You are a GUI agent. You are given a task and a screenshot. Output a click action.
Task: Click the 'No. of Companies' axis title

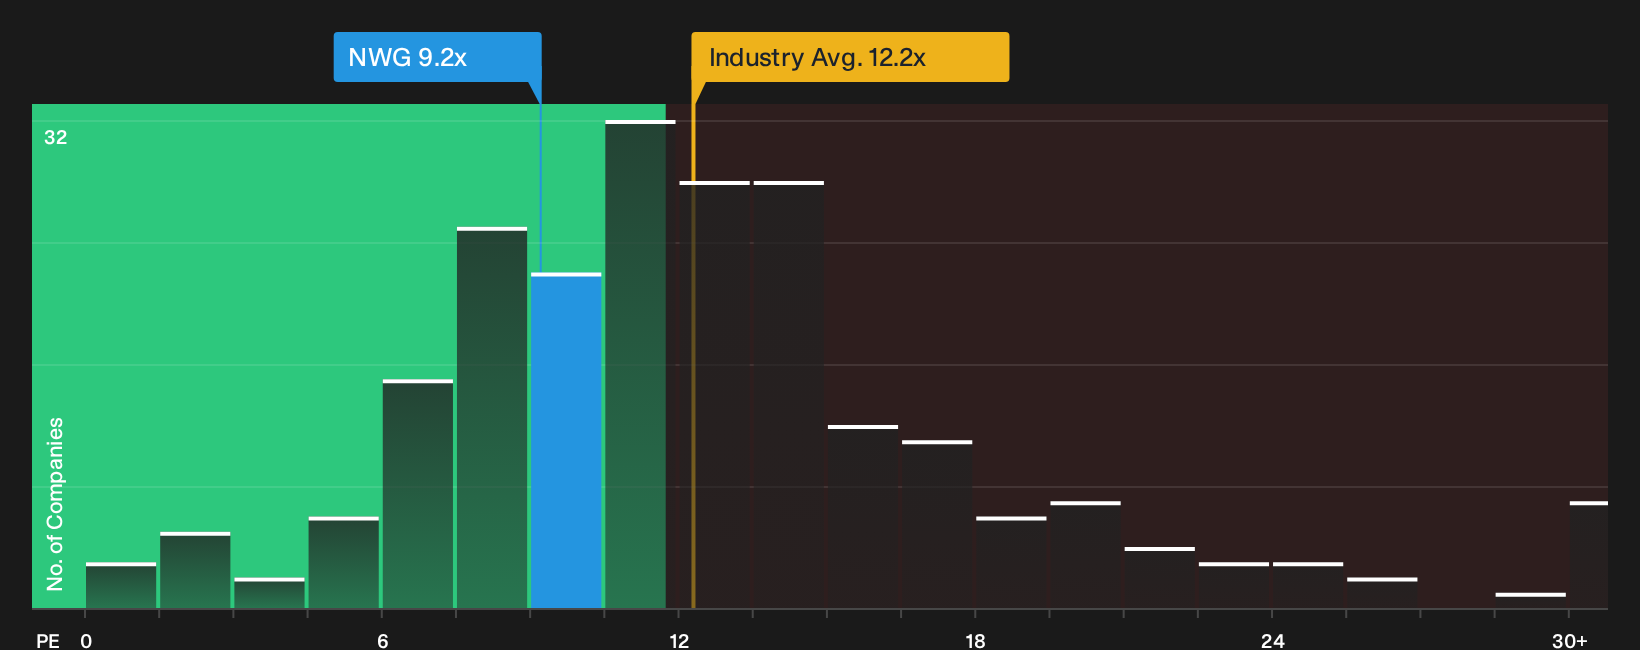pos(55,504)
